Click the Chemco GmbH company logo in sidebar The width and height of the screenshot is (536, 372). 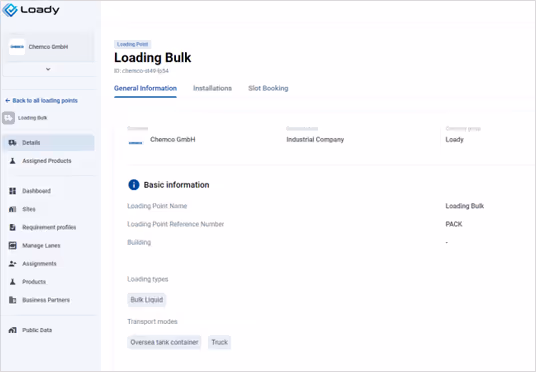pos(17,47)
